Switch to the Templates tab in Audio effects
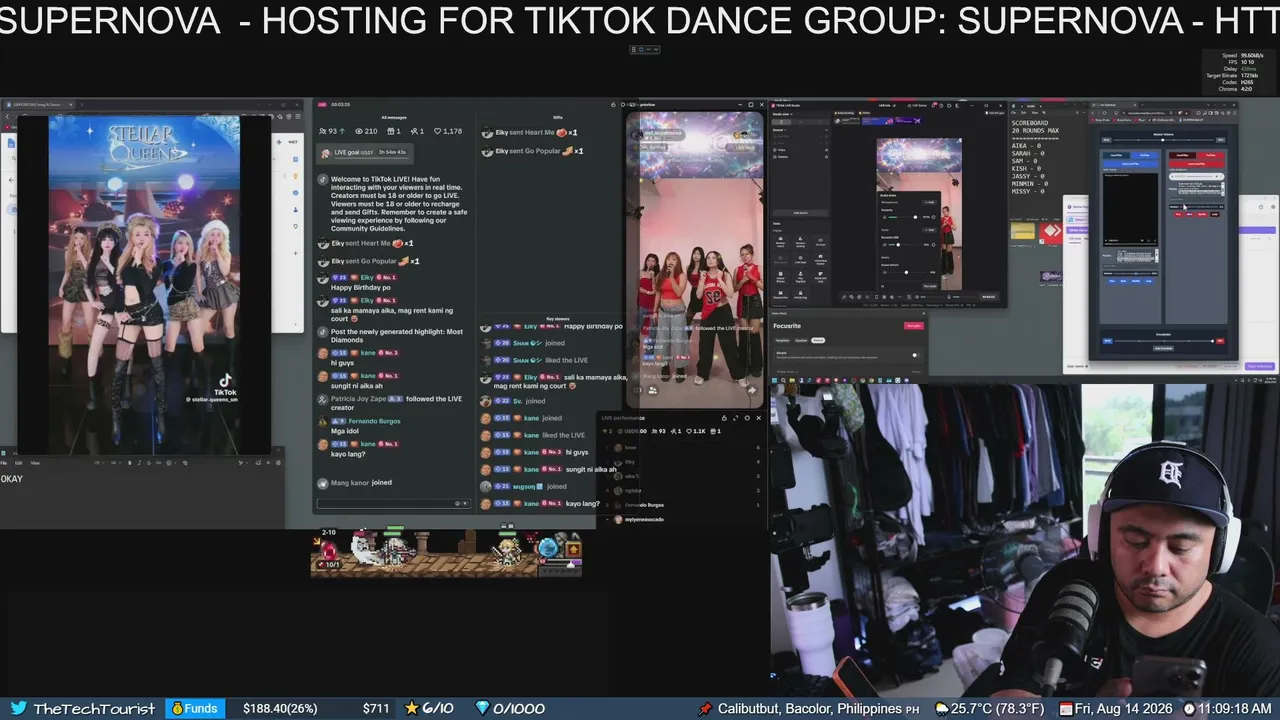Image resolution: width=1280 pixels, height=720 pixels. 783,340
